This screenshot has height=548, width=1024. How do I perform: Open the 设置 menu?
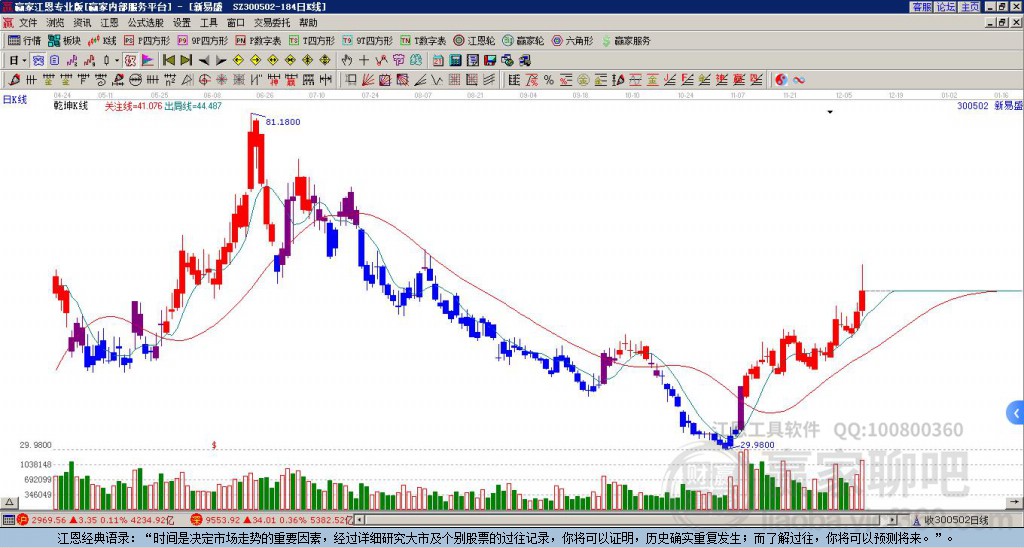(182, 23)
